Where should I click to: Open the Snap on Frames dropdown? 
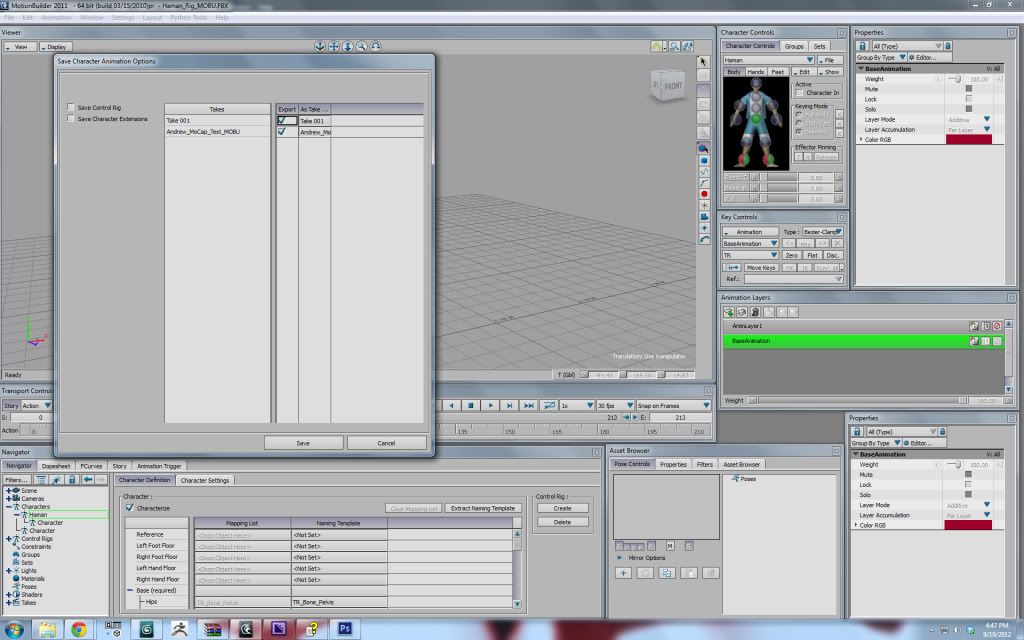pos(673,406)
